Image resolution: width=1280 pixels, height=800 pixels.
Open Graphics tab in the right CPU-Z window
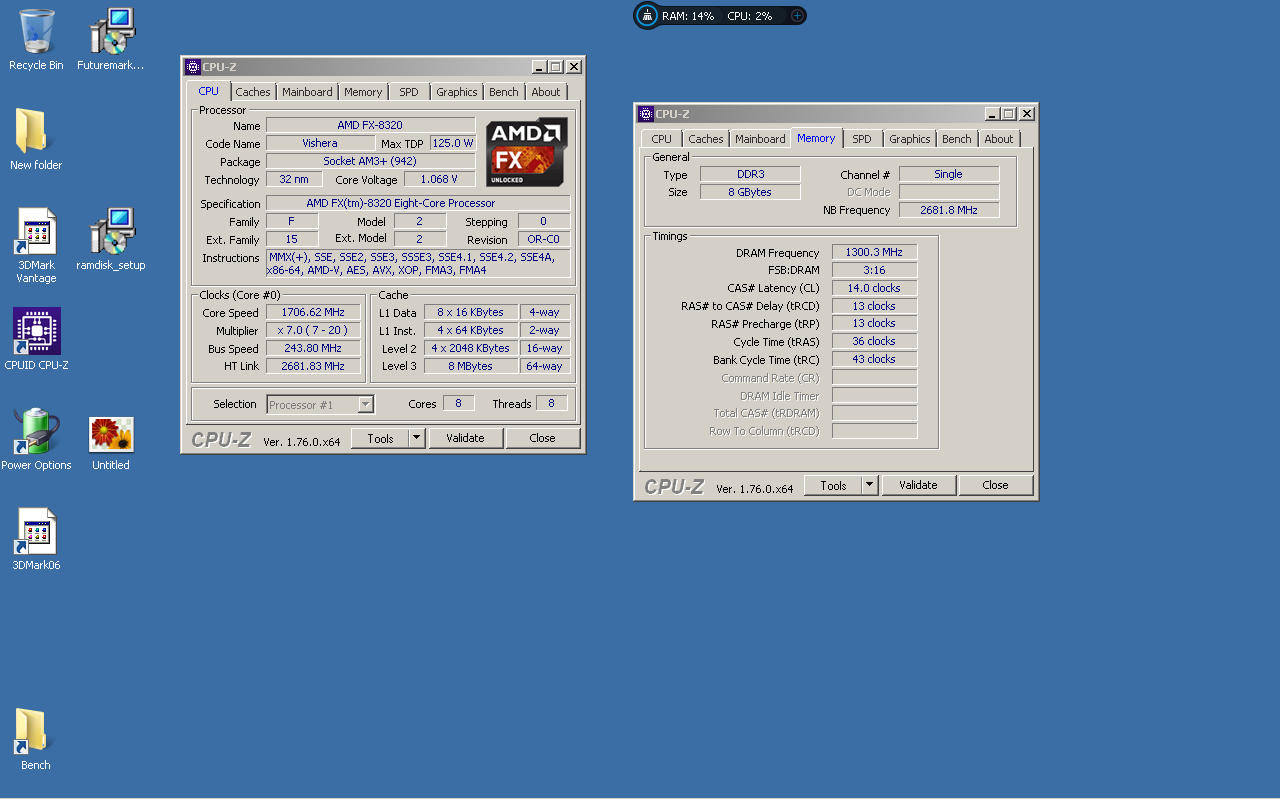click(910, 139)
